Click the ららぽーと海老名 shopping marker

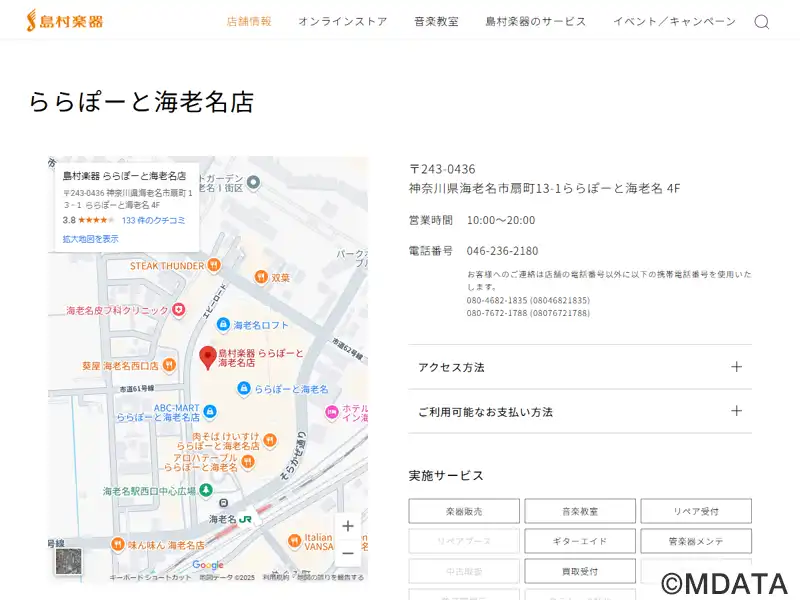pyautogui.click(x=244, y=389)
